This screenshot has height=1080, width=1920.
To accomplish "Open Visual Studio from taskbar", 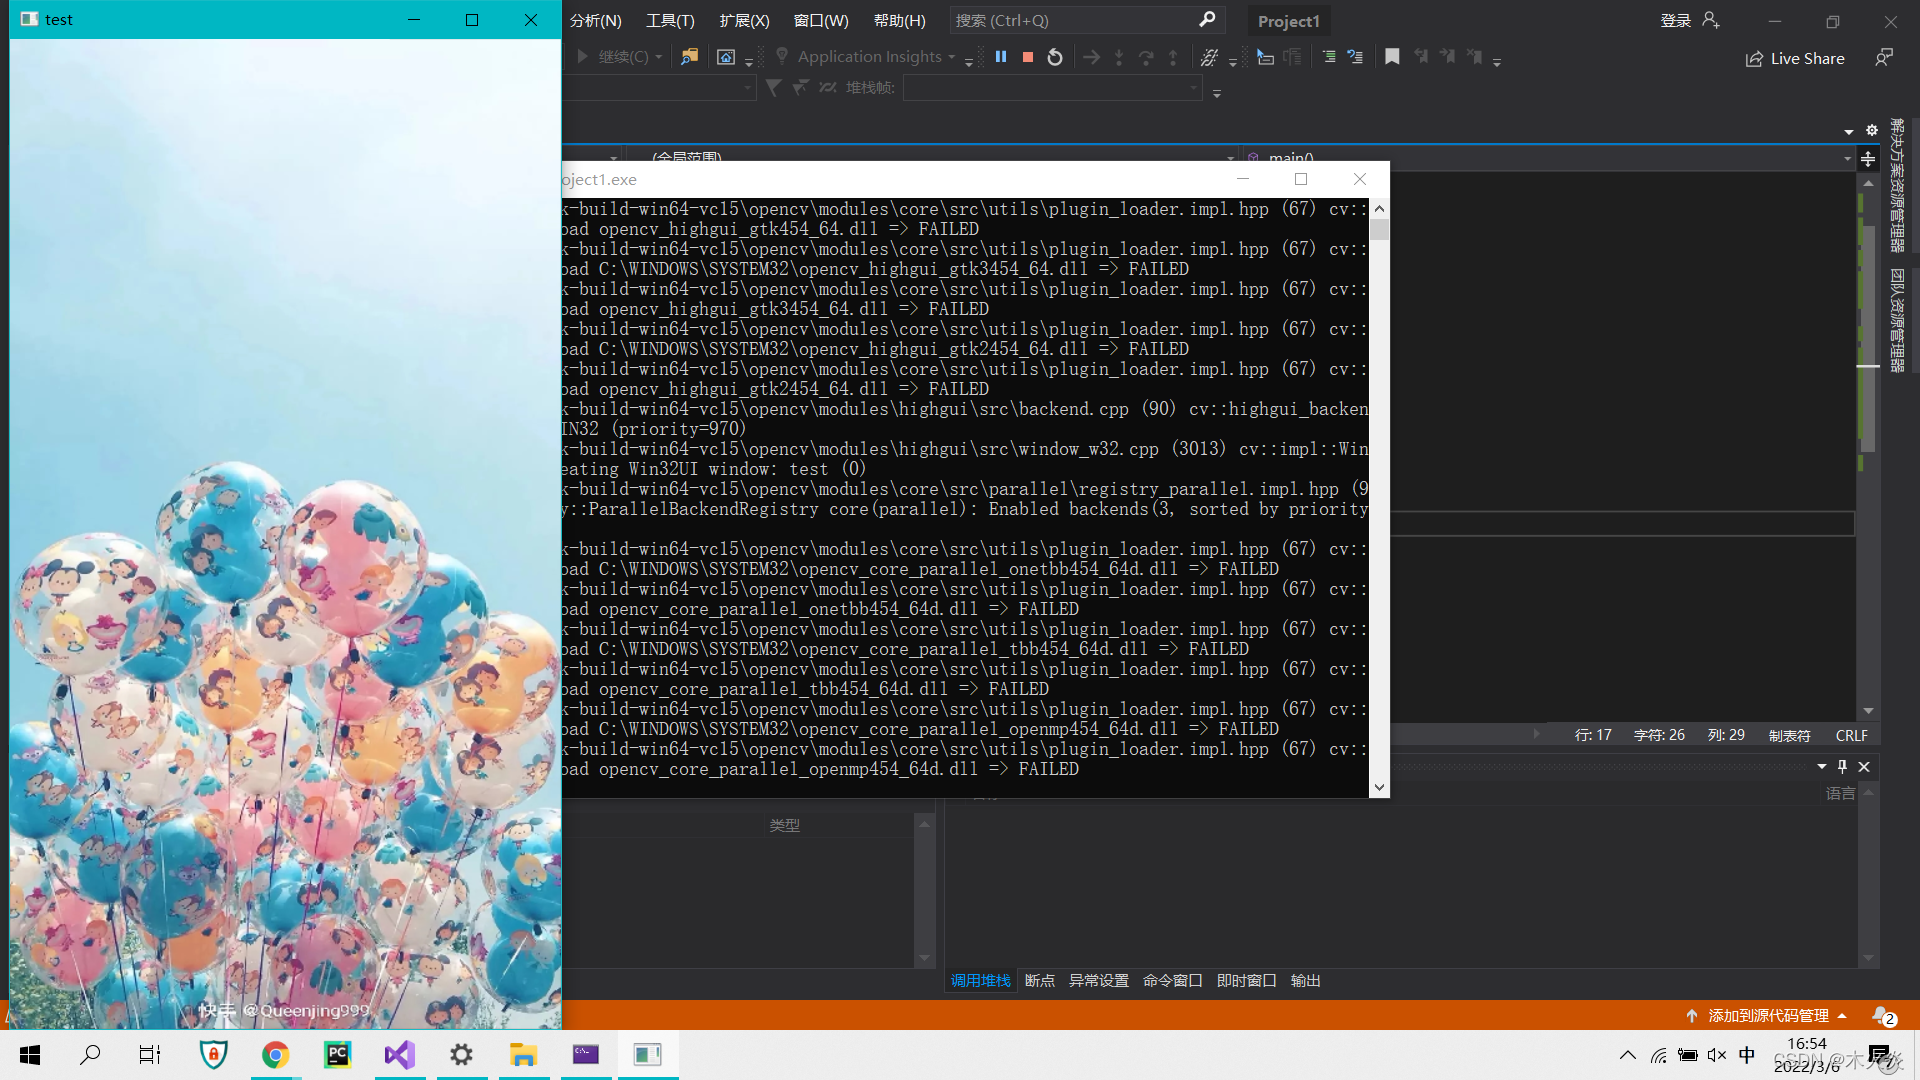I will tap(399, 1055).
